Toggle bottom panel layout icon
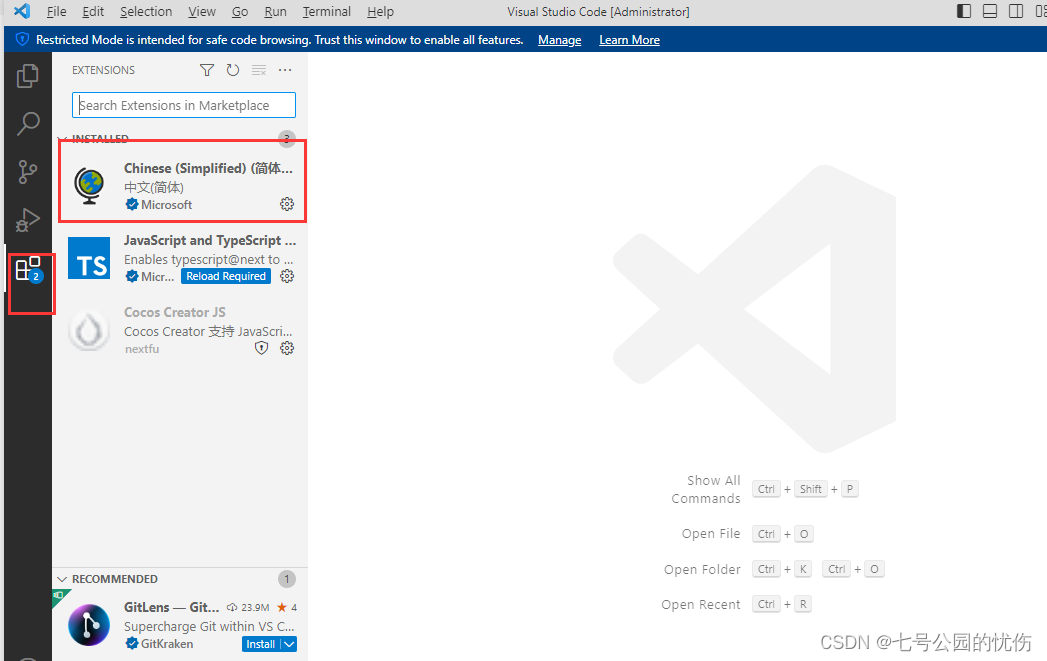Viewport: 1047px width, 661px height. point(990,11)
